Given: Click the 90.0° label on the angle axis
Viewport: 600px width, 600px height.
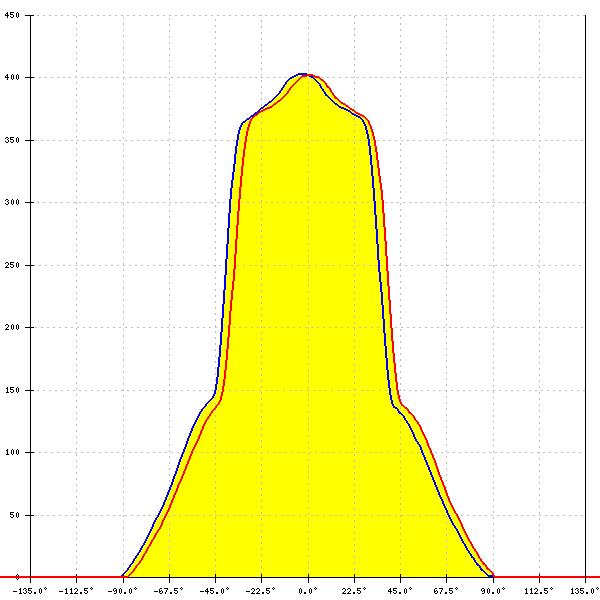Looking at the screenshot, I should tap(493, 591).
